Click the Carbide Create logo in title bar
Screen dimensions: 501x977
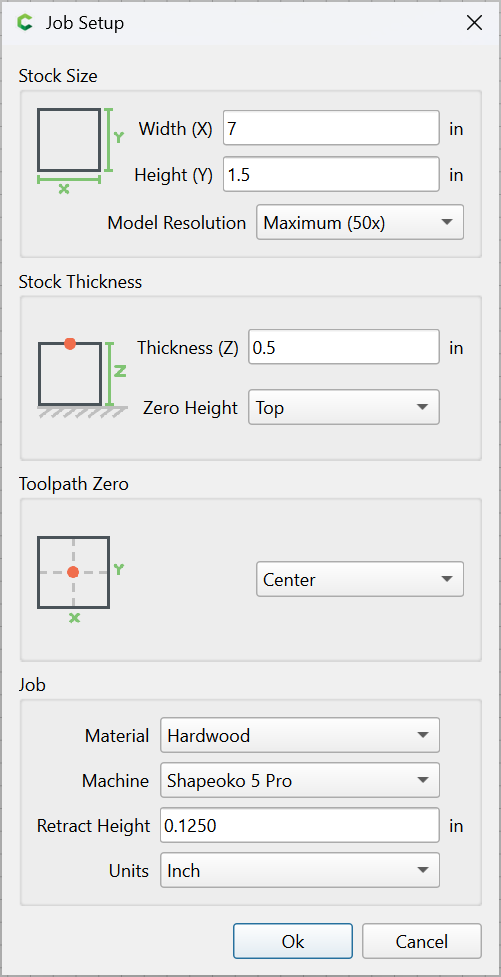pyautogui.click(x=25, y=23)
